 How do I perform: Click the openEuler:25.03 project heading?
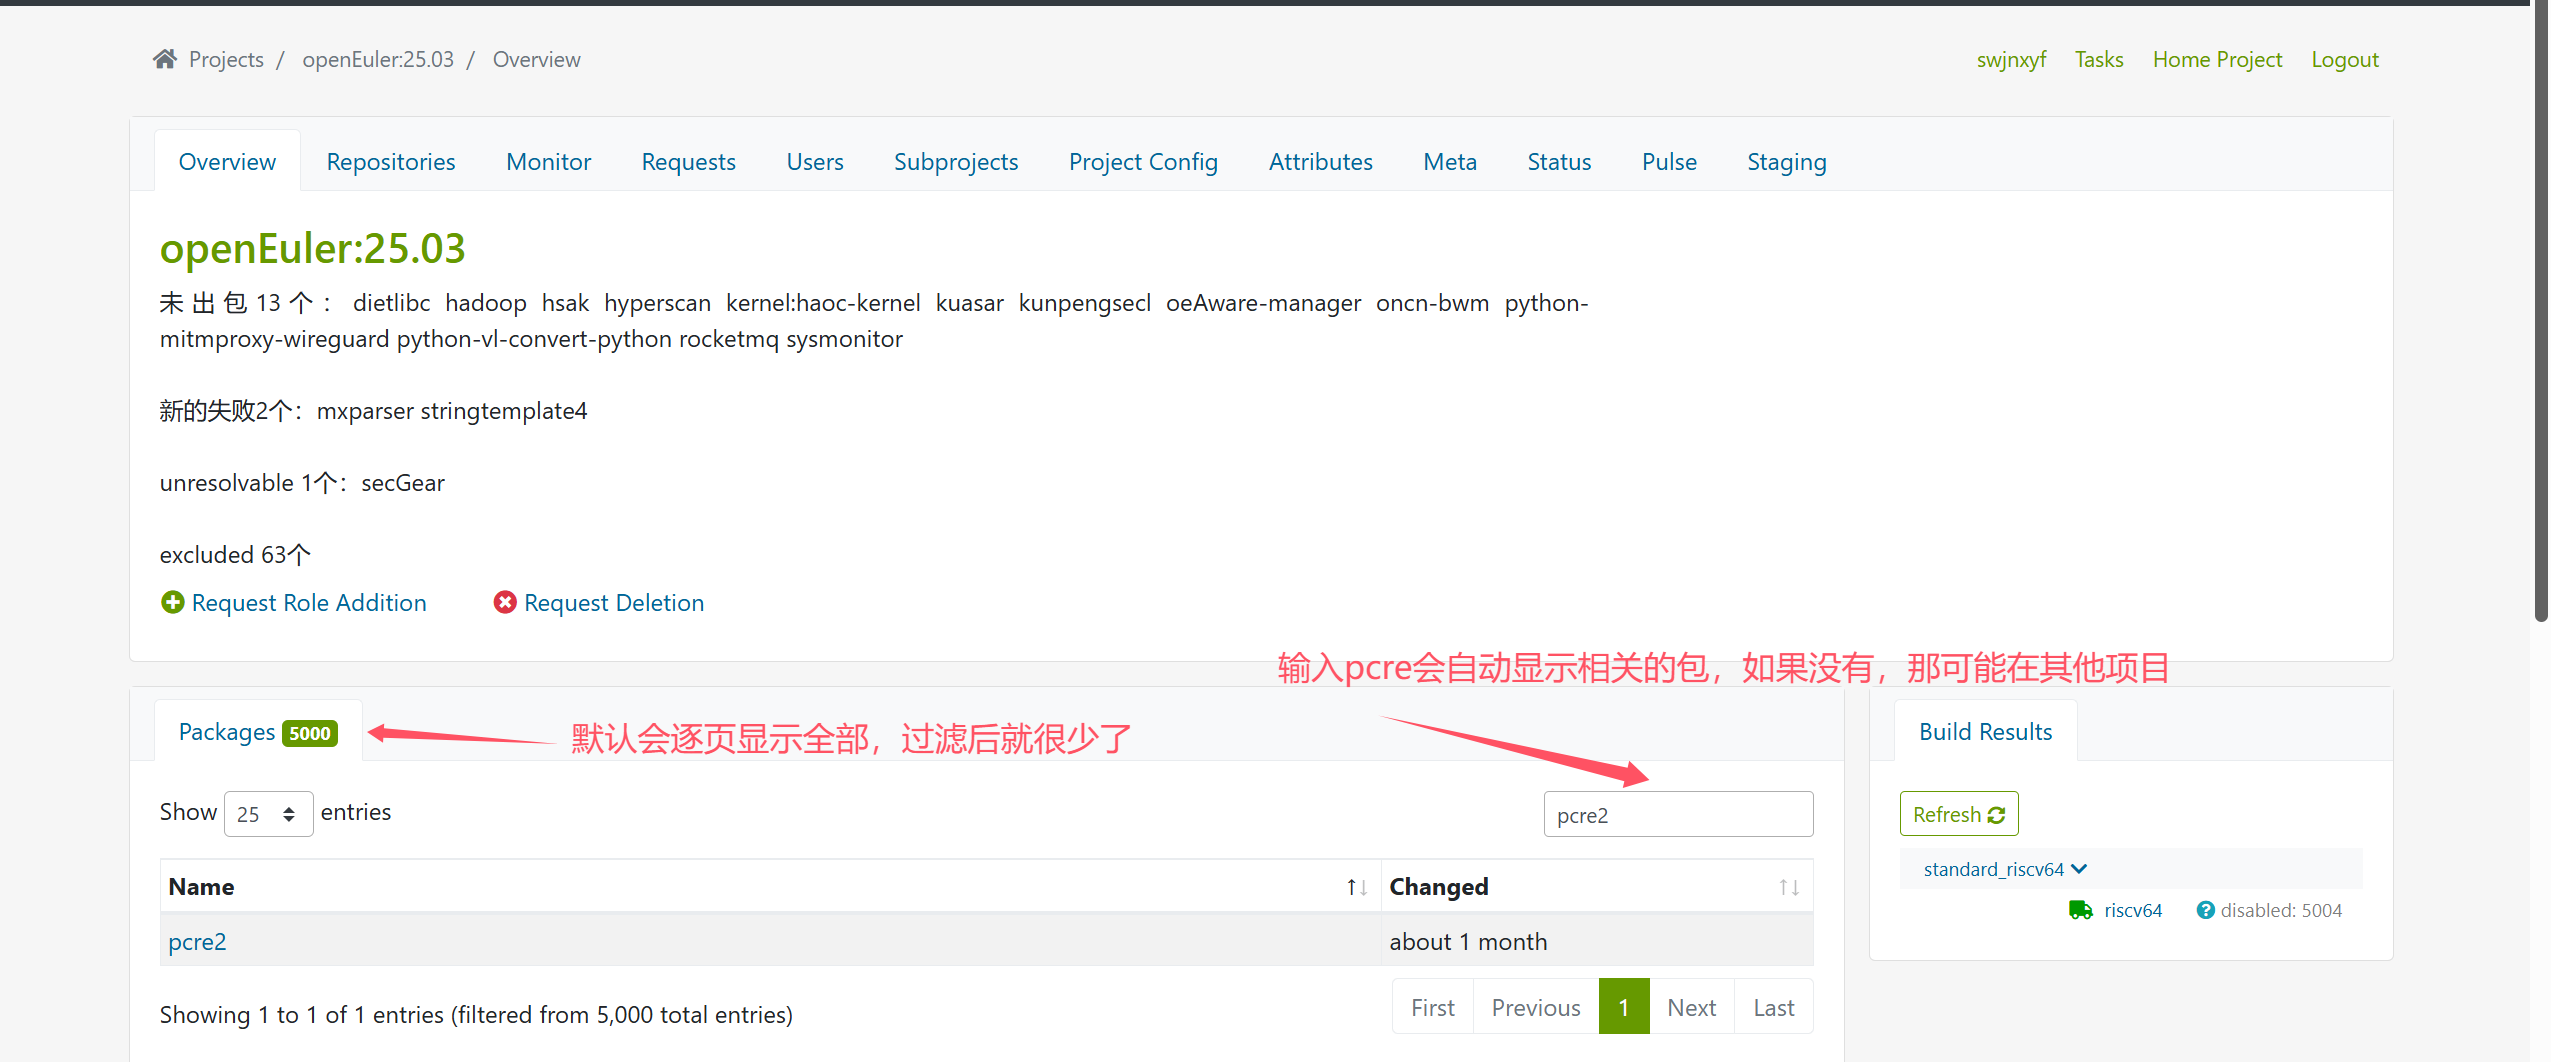coord(313,248)
